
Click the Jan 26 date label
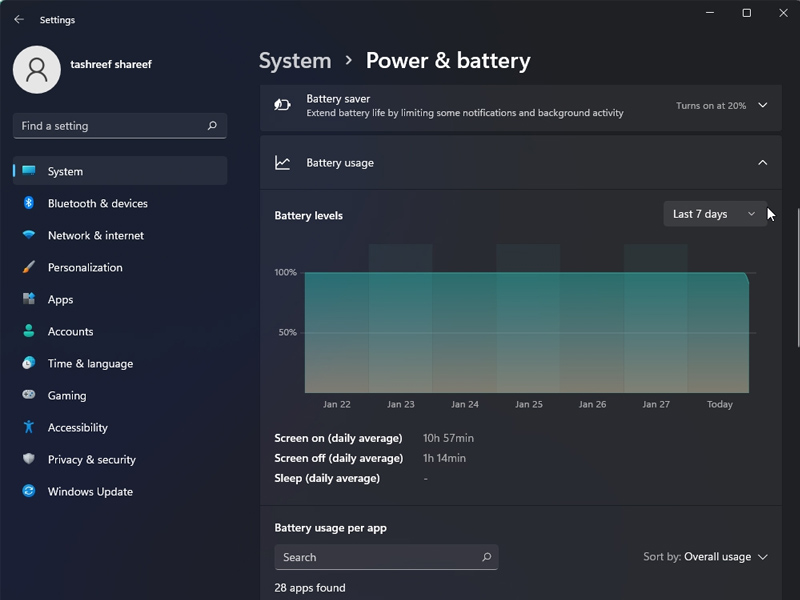click(x=592, y=404)
